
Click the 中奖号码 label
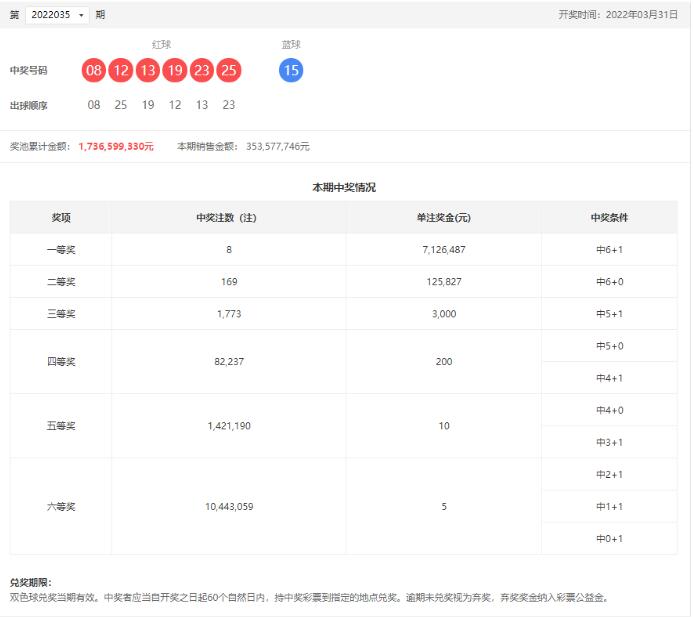click(28, 71)
